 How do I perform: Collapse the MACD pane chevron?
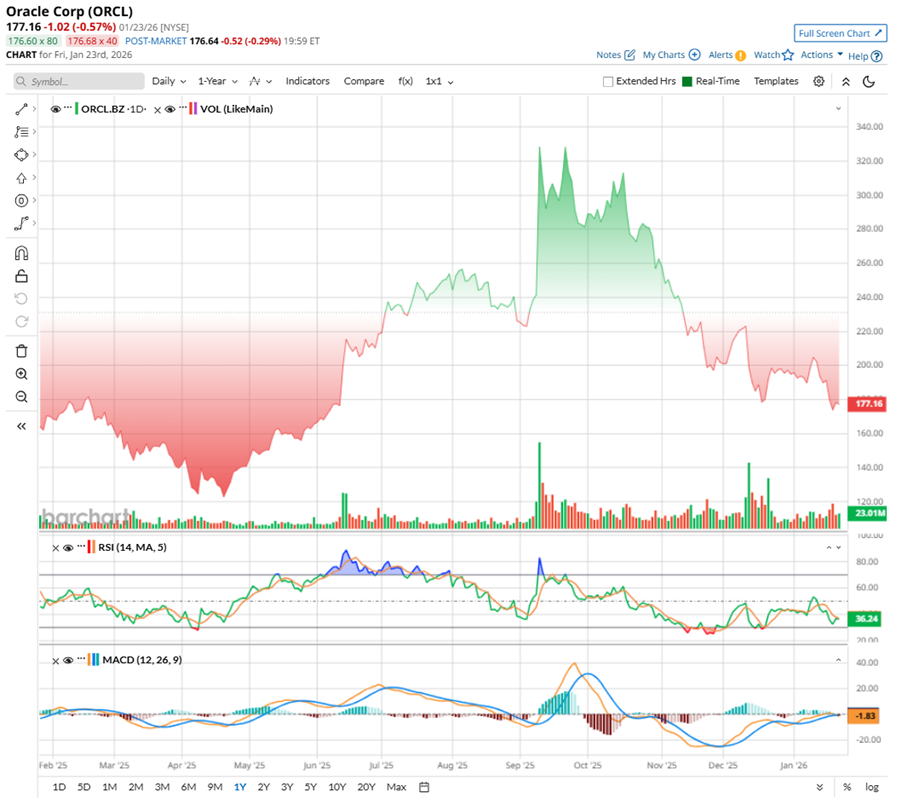tap(839, 660)
